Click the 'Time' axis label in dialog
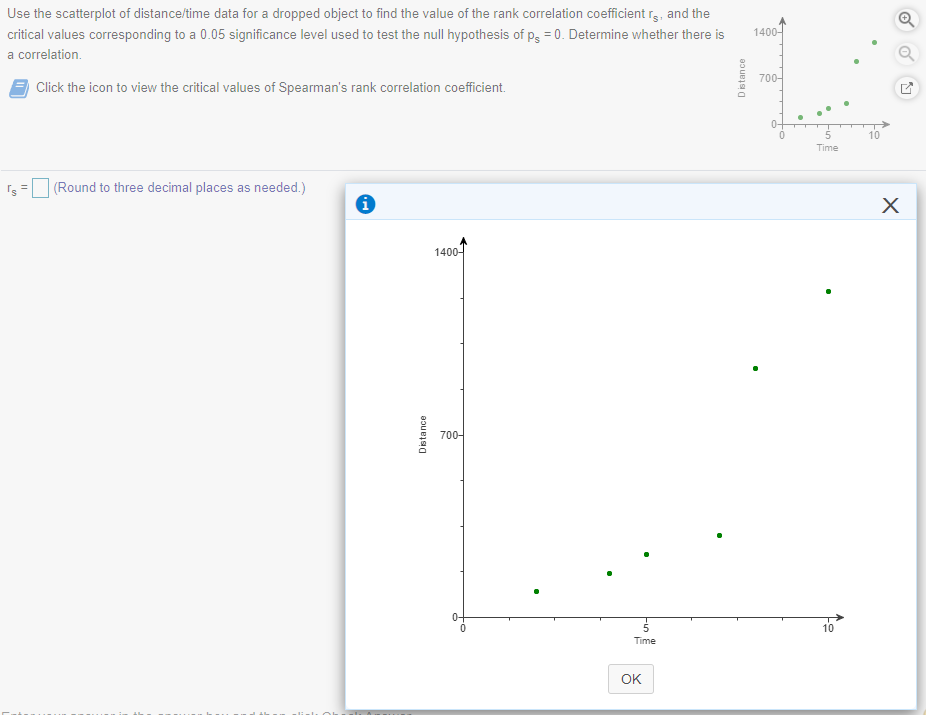Viewport: 926px width, 715px height. coord(644,641)
